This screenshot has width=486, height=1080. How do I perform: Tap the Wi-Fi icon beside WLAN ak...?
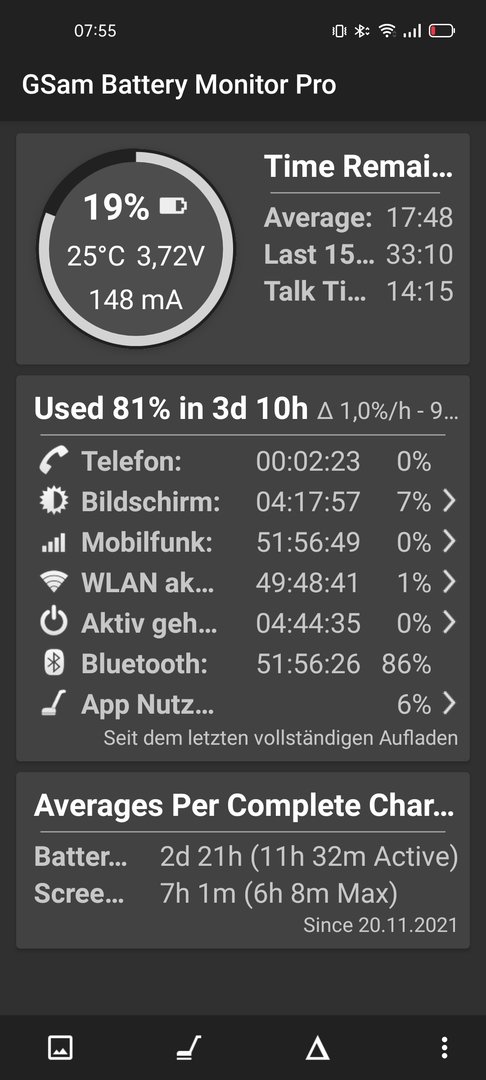[54, 583]
